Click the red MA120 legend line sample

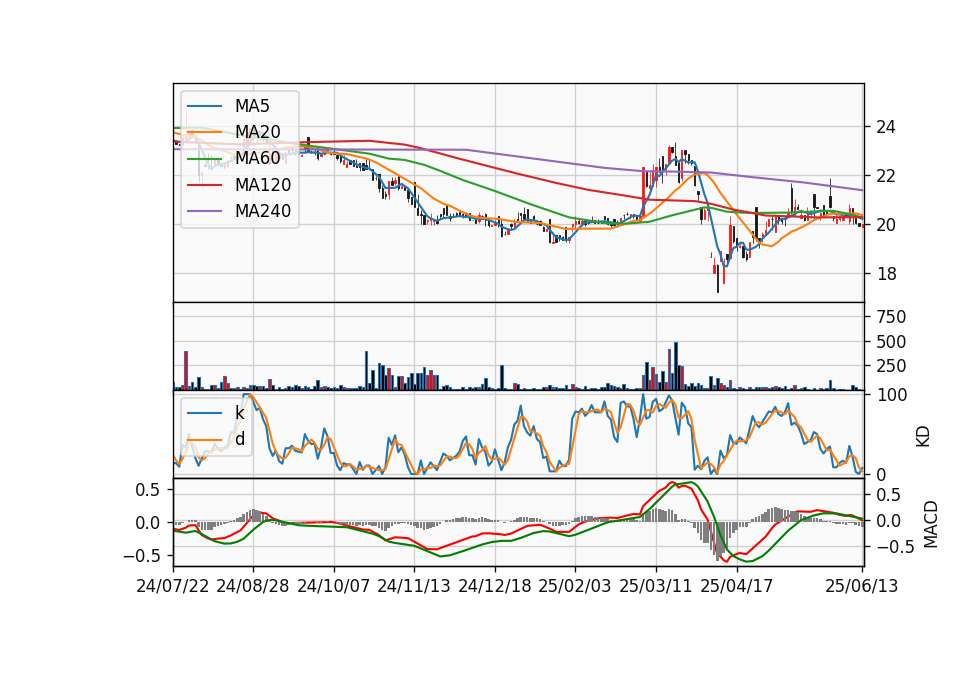tap(204, 185)
